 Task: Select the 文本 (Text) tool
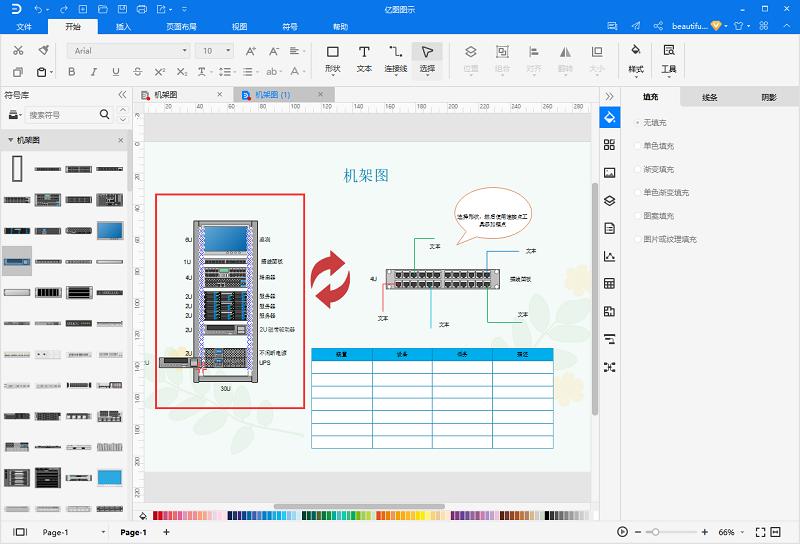[364, 58]
